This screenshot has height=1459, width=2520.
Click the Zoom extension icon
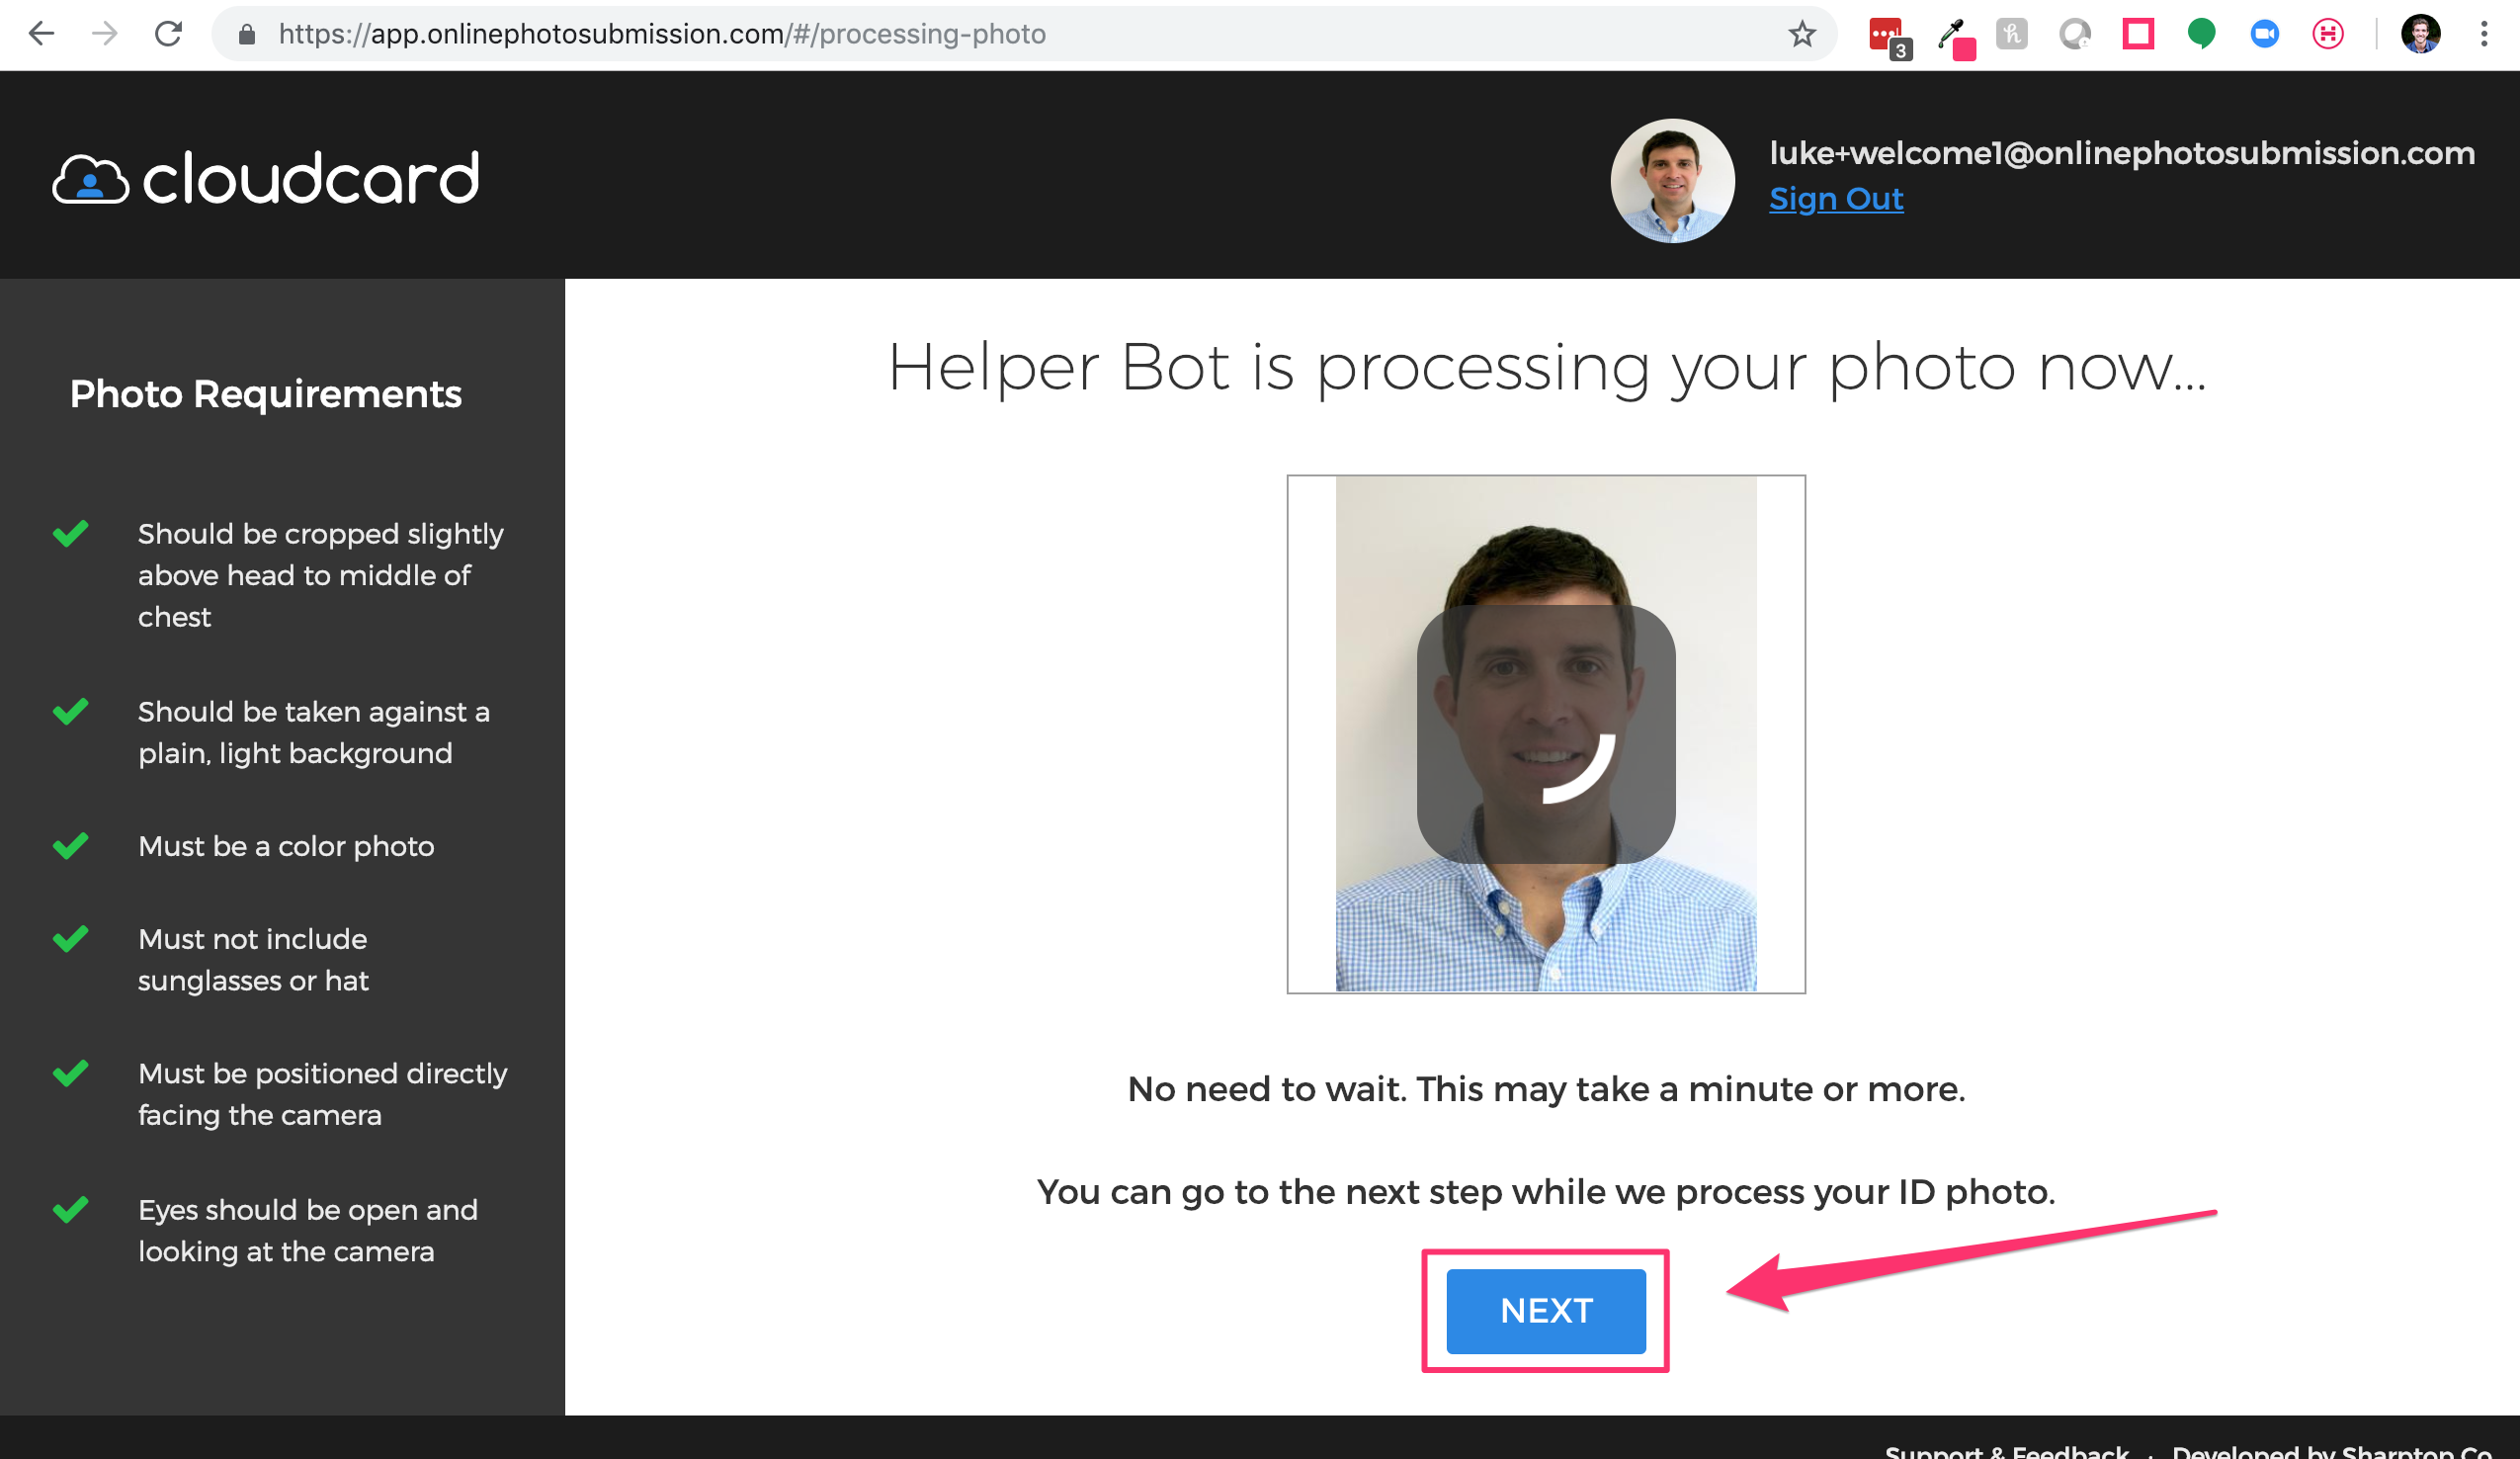point(2264,35)
